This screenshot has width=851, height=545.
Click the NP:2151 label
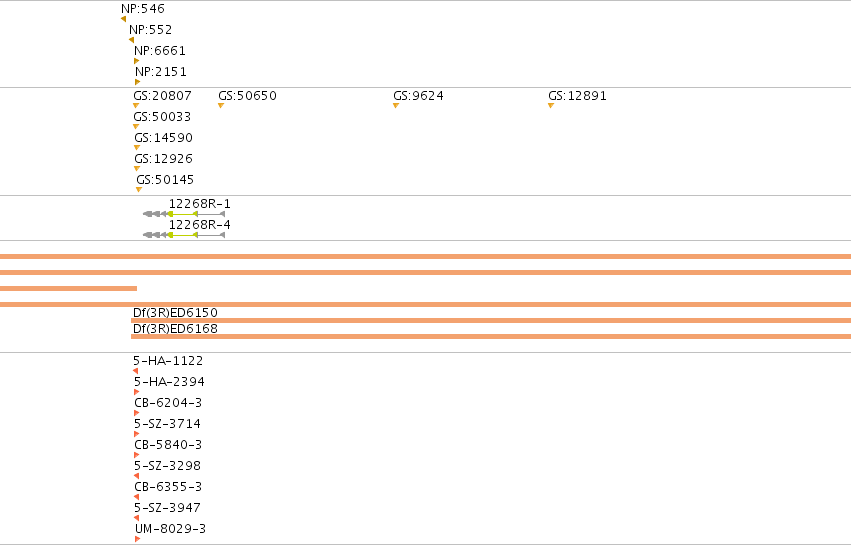[x=161, y=72]
